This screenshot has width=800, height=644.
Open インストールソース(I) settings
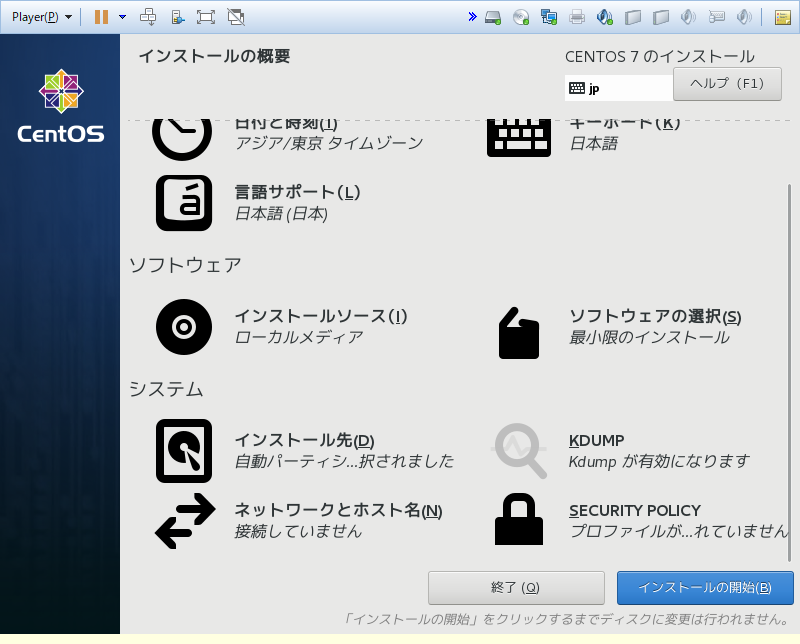point(321,316)
